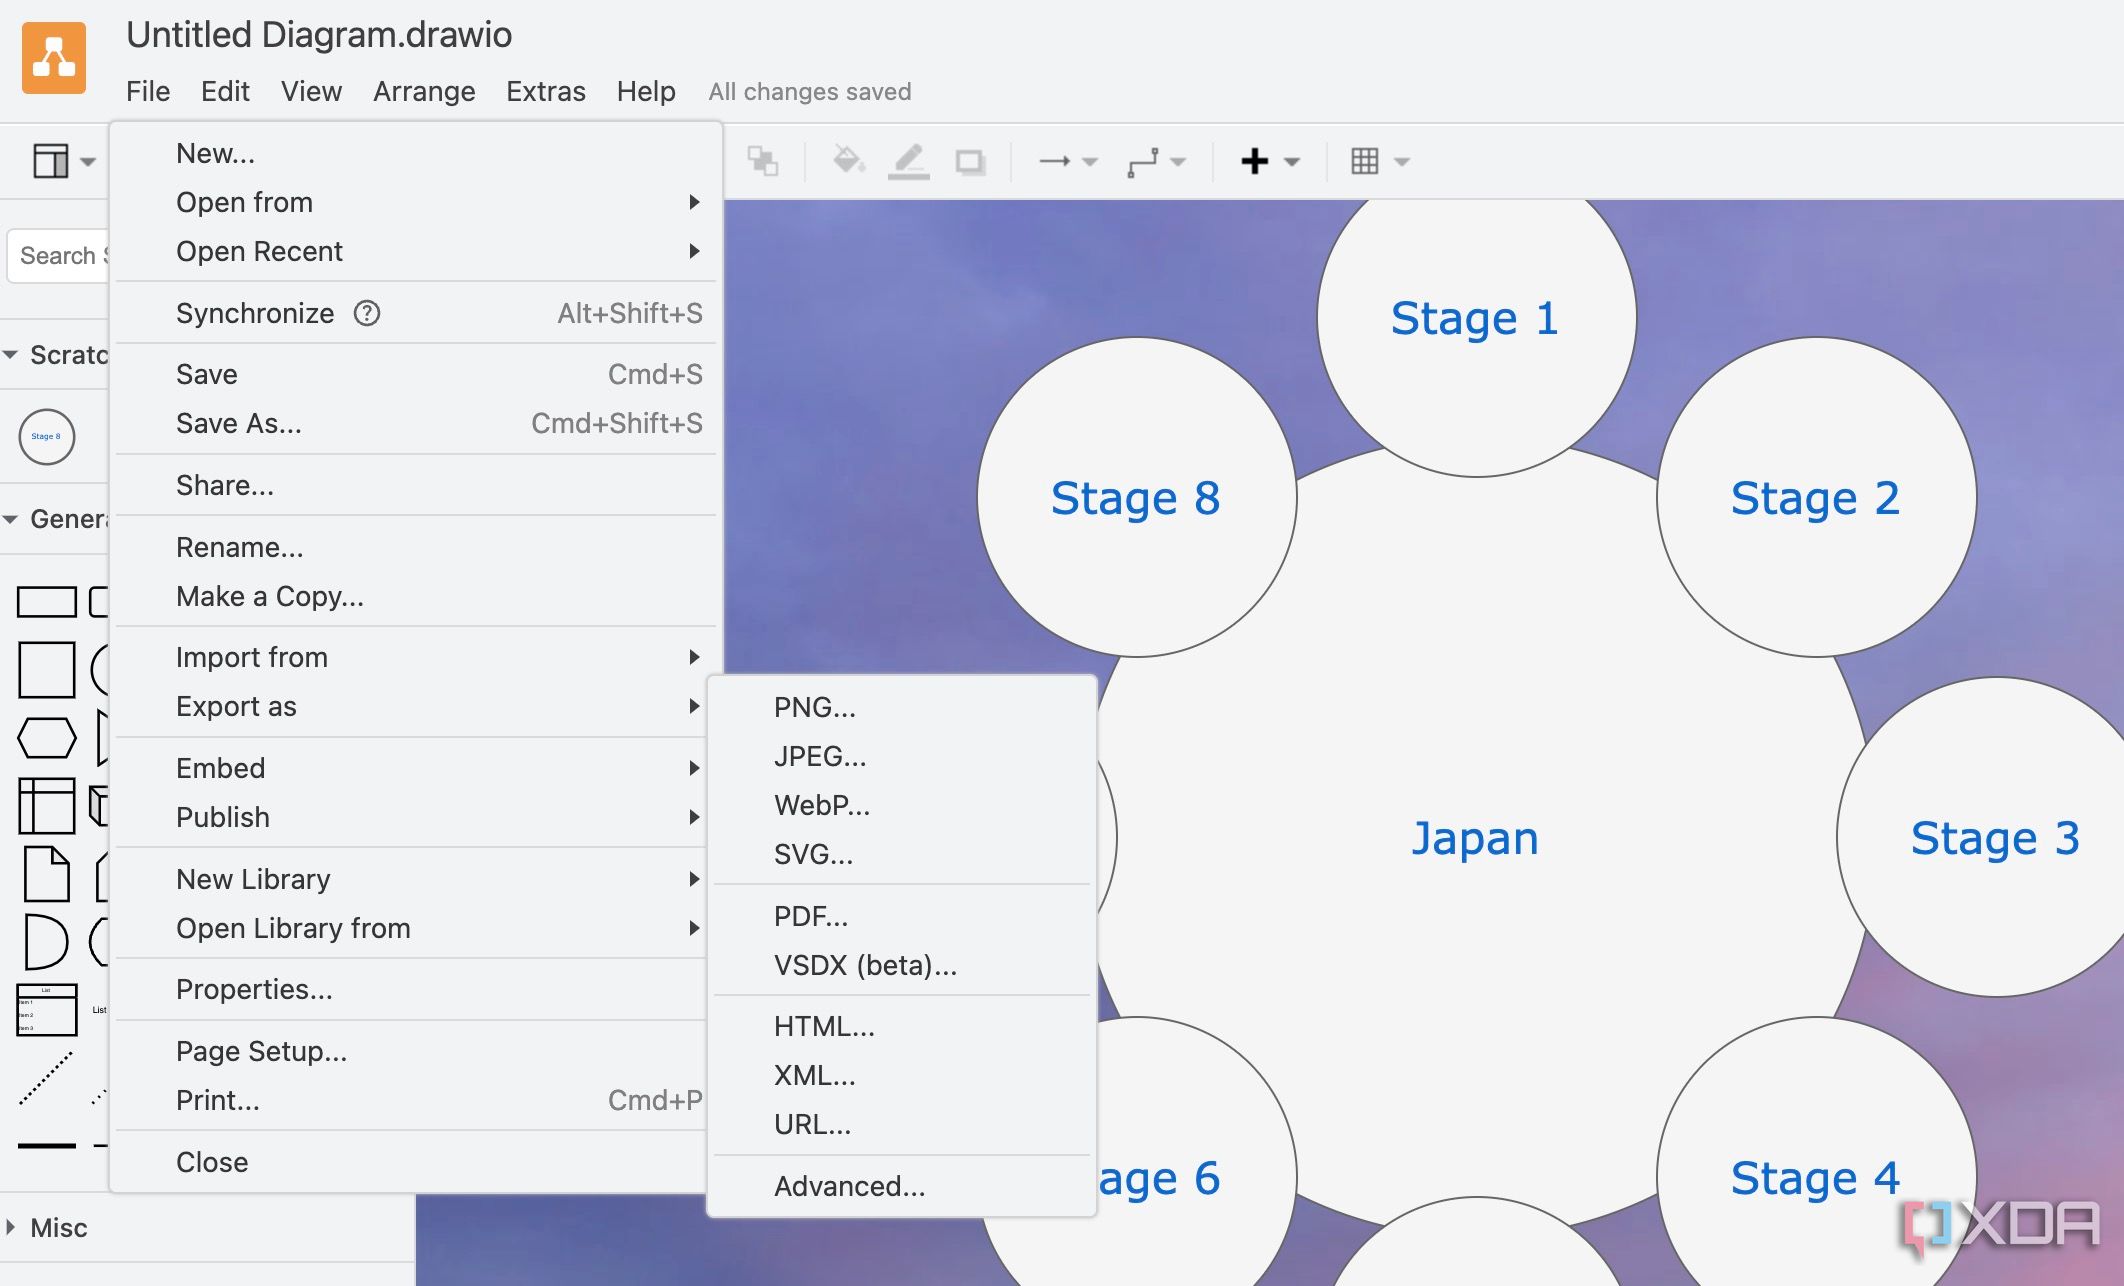
Task: Expand the Scratch panel section
Action: pos(18,353)
